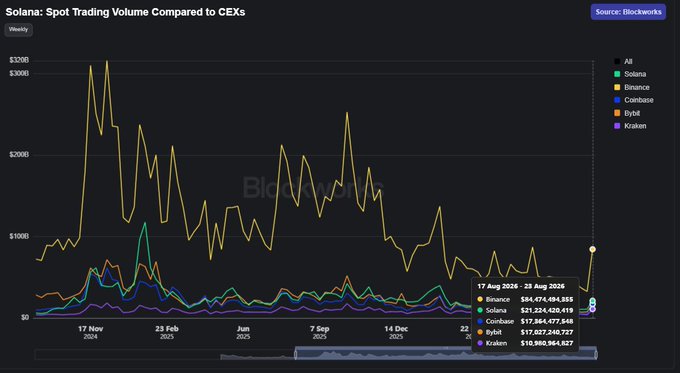The image size is (680, 373).
Task: Click Binance value $84,474,494,855 in tooltip
Action: coord(547,300)
